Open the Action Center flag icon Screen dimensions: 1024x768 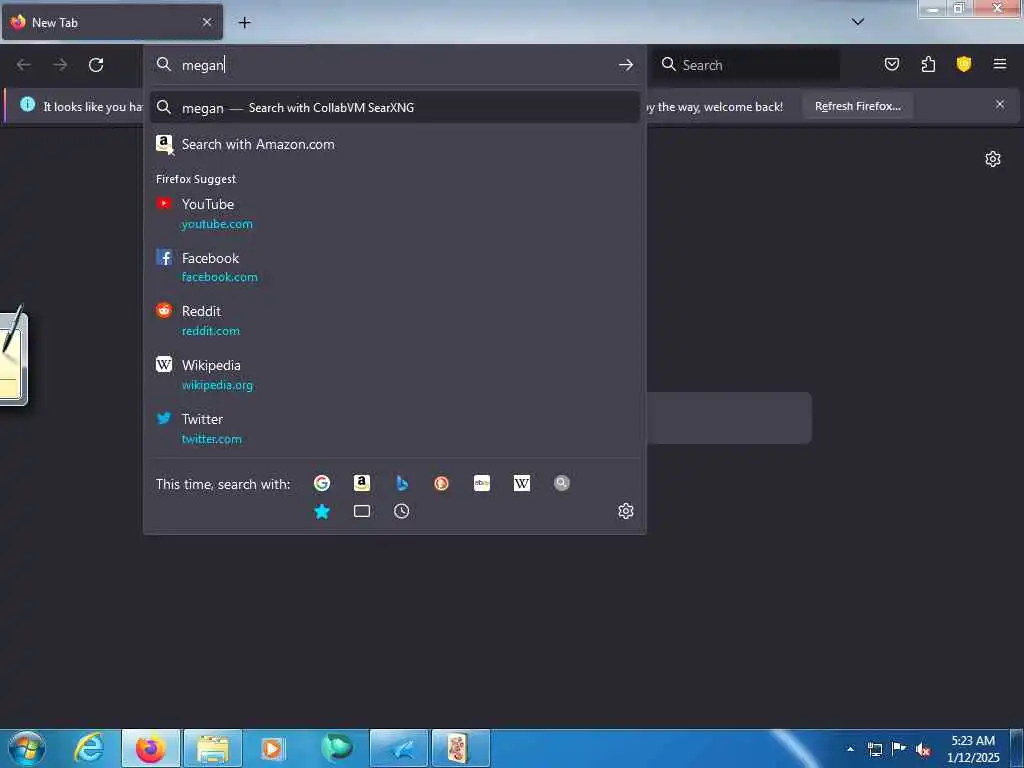tap(899, 749)
